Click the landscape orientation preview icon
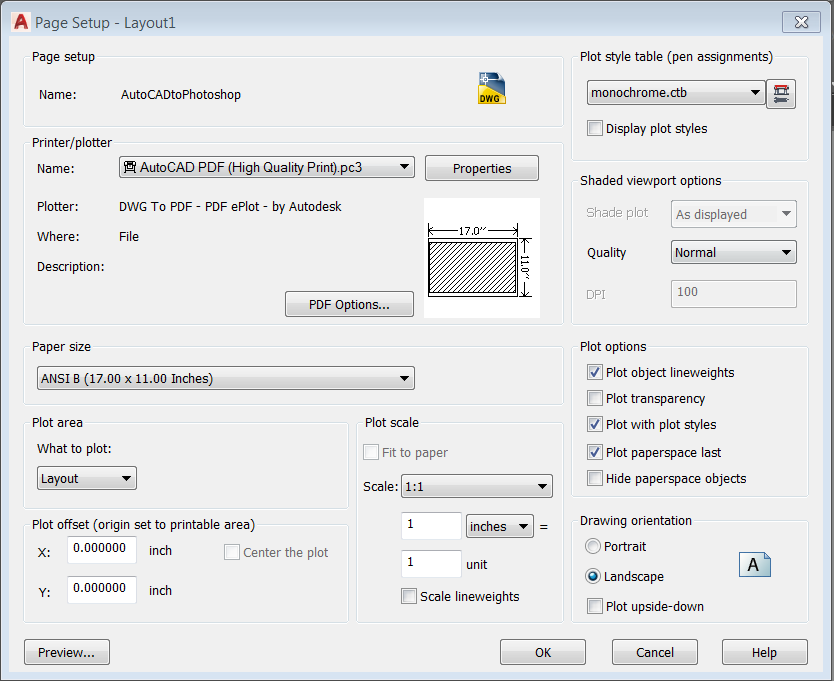The image size is (834, 681). [x=755, y=564]
